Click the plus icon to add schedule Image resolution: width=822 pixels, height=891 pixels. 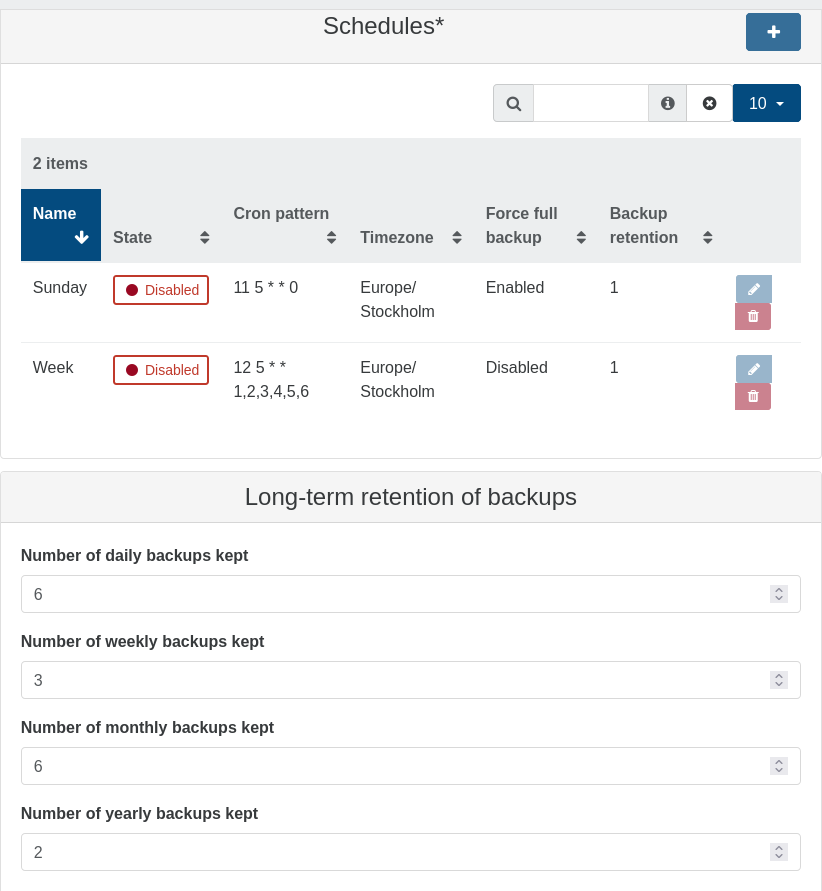point(773,32)
